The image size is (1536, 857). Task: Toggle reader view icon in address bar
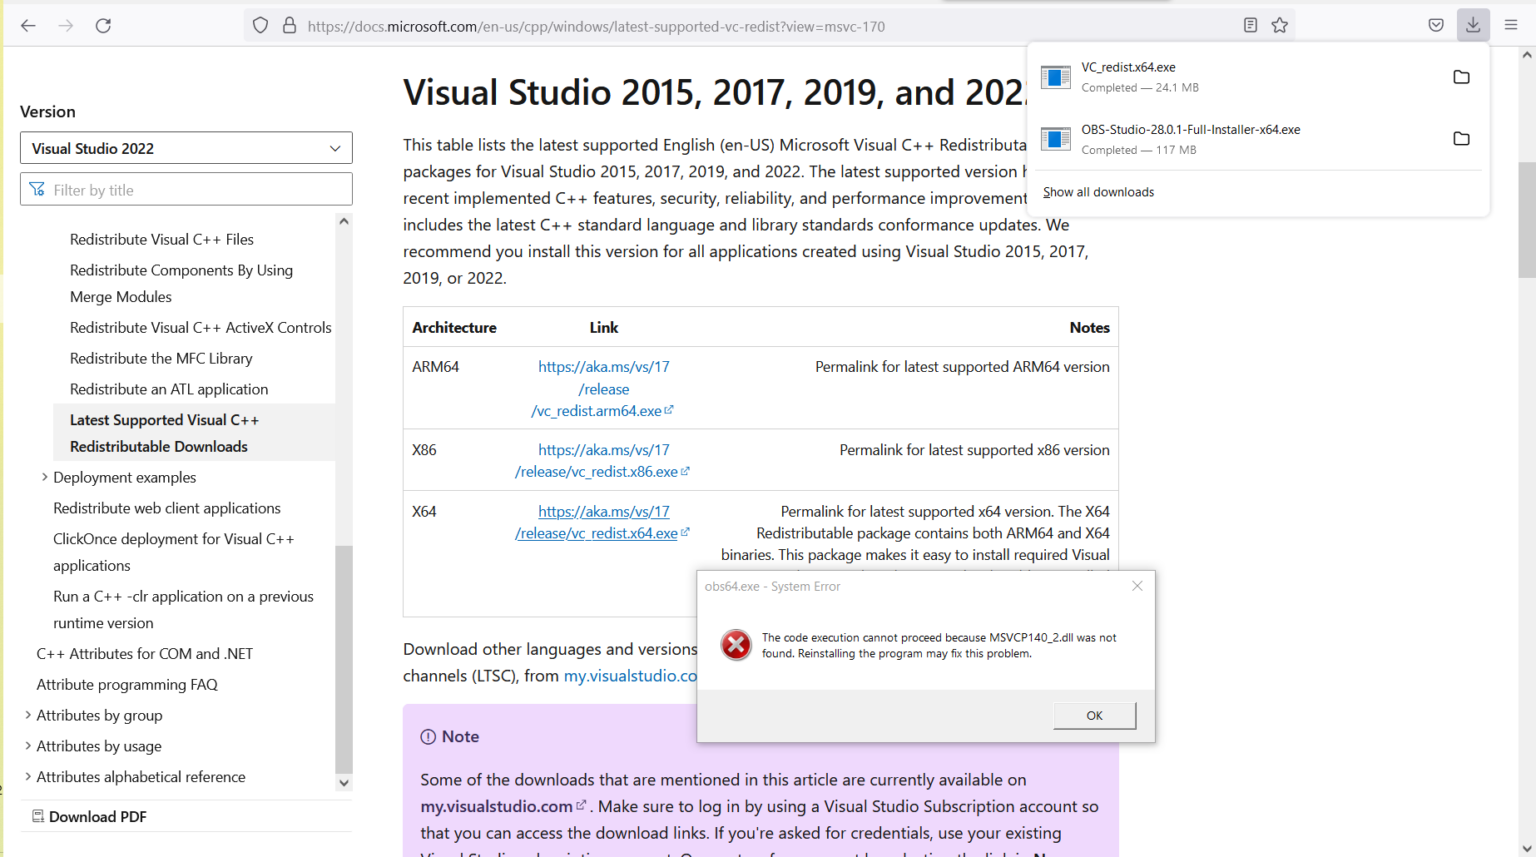tap(1250, 26)
